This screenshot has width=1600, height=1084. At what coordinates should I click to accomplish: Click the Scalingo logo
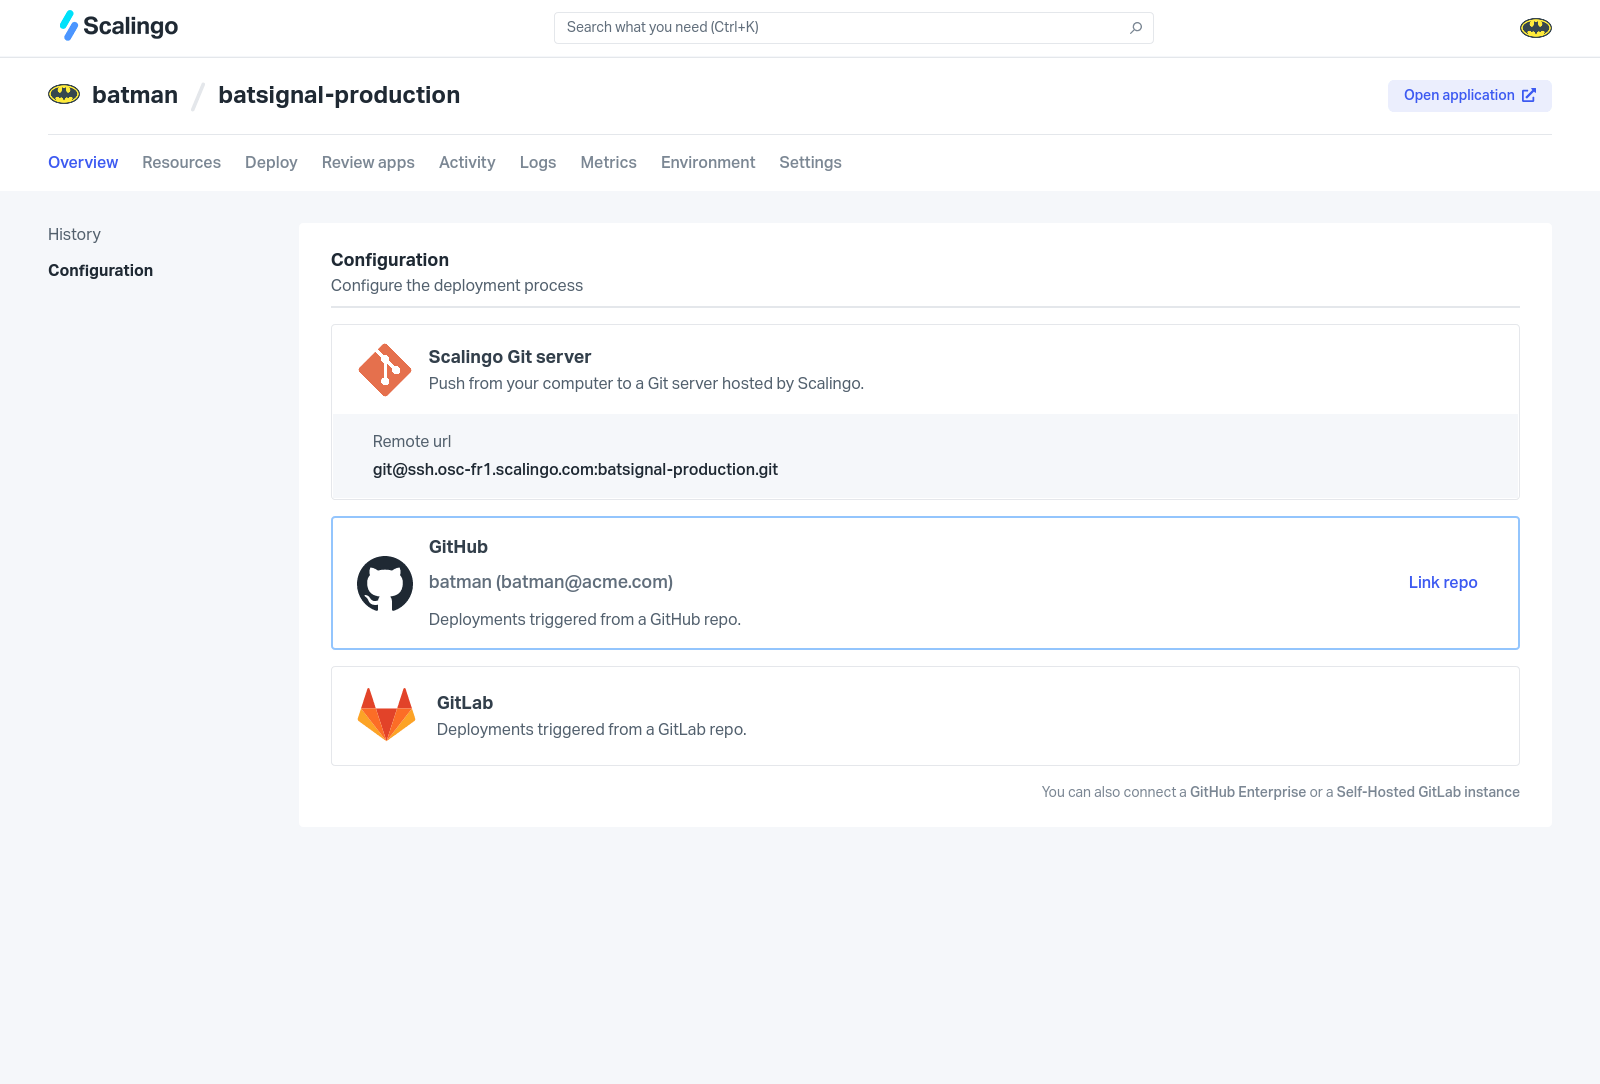pos(117,27)
